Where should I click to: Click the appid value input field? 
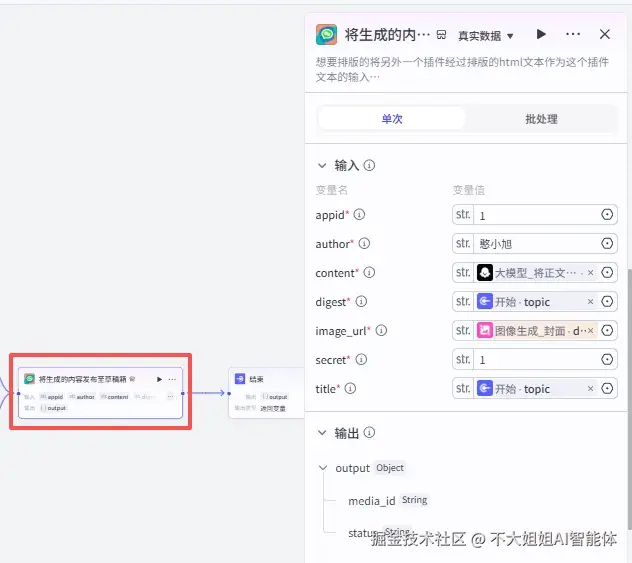536,215
